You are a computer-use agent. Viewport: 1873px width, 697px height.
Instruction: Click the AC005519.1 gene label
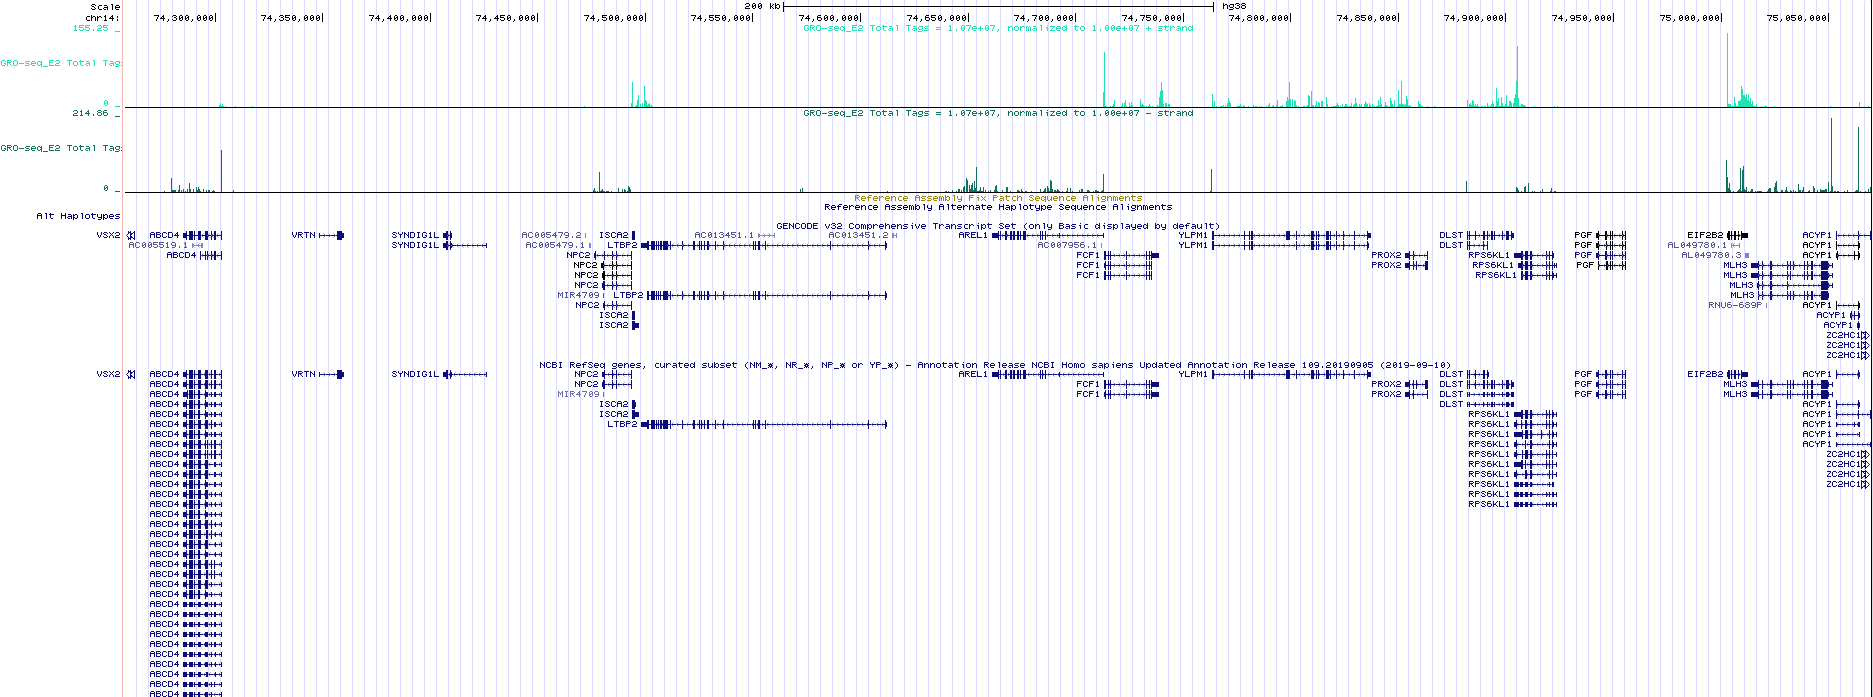[x=158, y=245]
